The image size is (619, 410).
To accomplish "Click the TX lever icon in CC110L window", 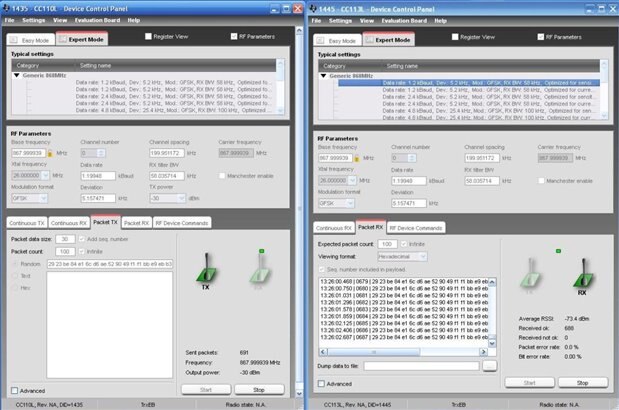I will (206, 268).
